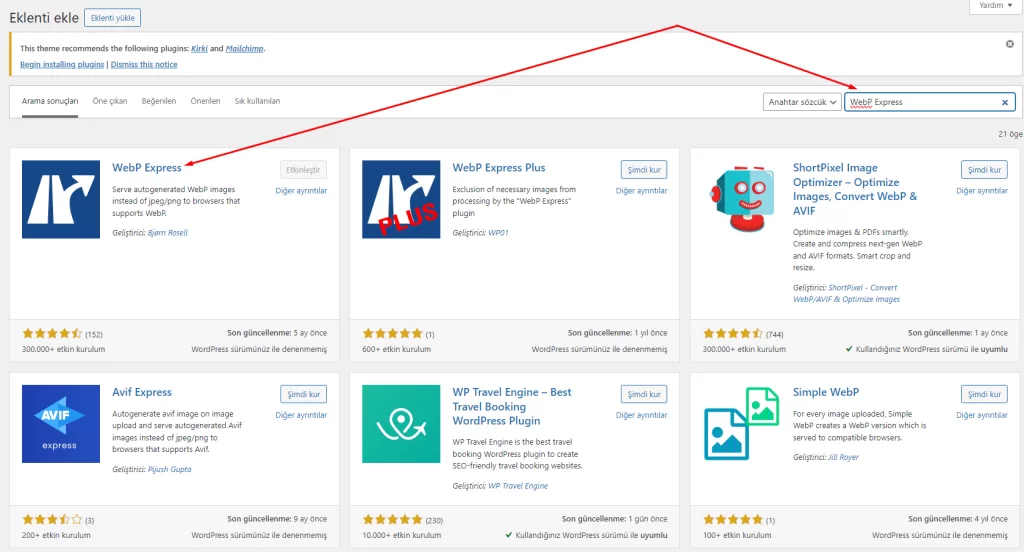Open Diğer ayrıntılar for WP Travel Engine
Image resolution: width=1024 pixels, height=552 pixels.
[x=641, y=415]
